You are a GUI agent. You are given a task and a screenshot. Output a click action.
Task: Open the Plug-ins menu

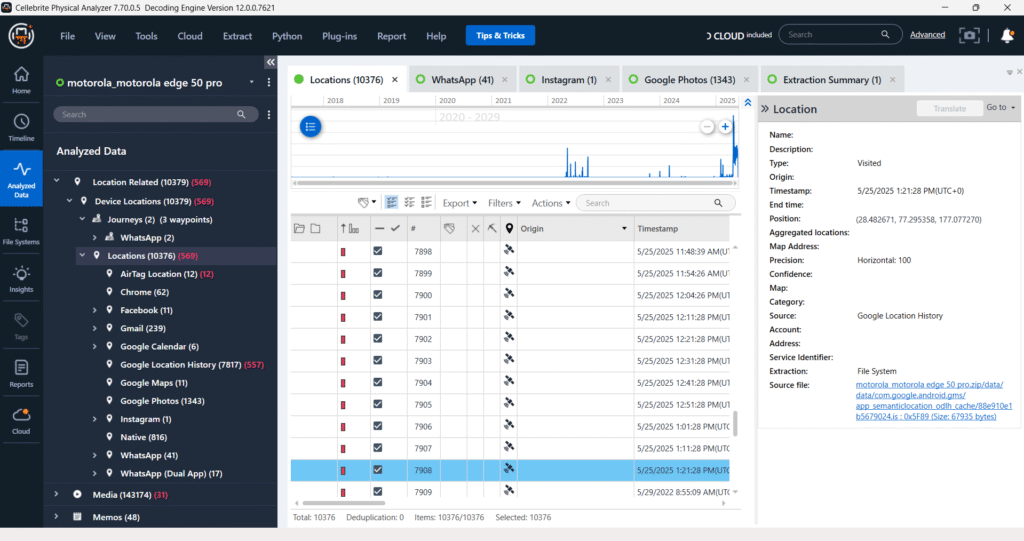point(340,36)
